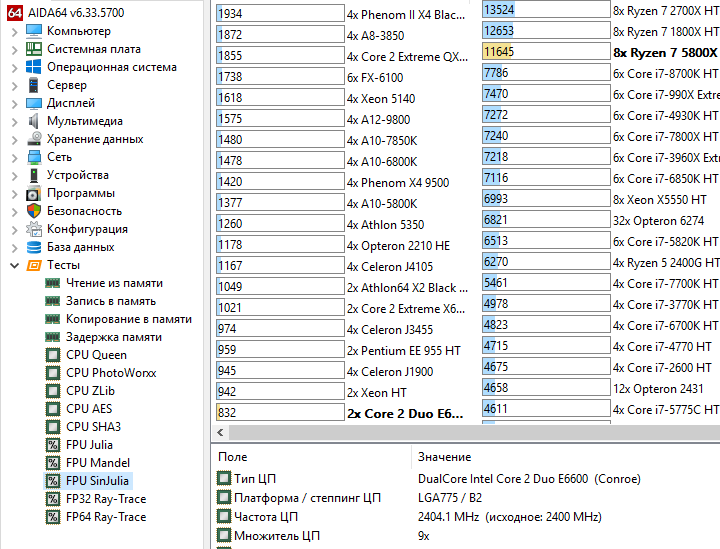Select the 32x Opteron 6274 row
Viewport: 720px width, 549px height.
658,221
